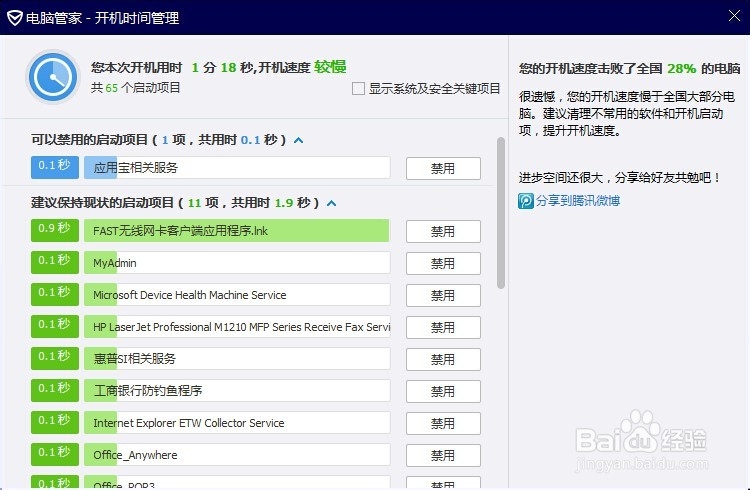Select Microsoft Device Health Machine Service row
The height and width of the screenshot is (490, 750).
click(237, 295)
